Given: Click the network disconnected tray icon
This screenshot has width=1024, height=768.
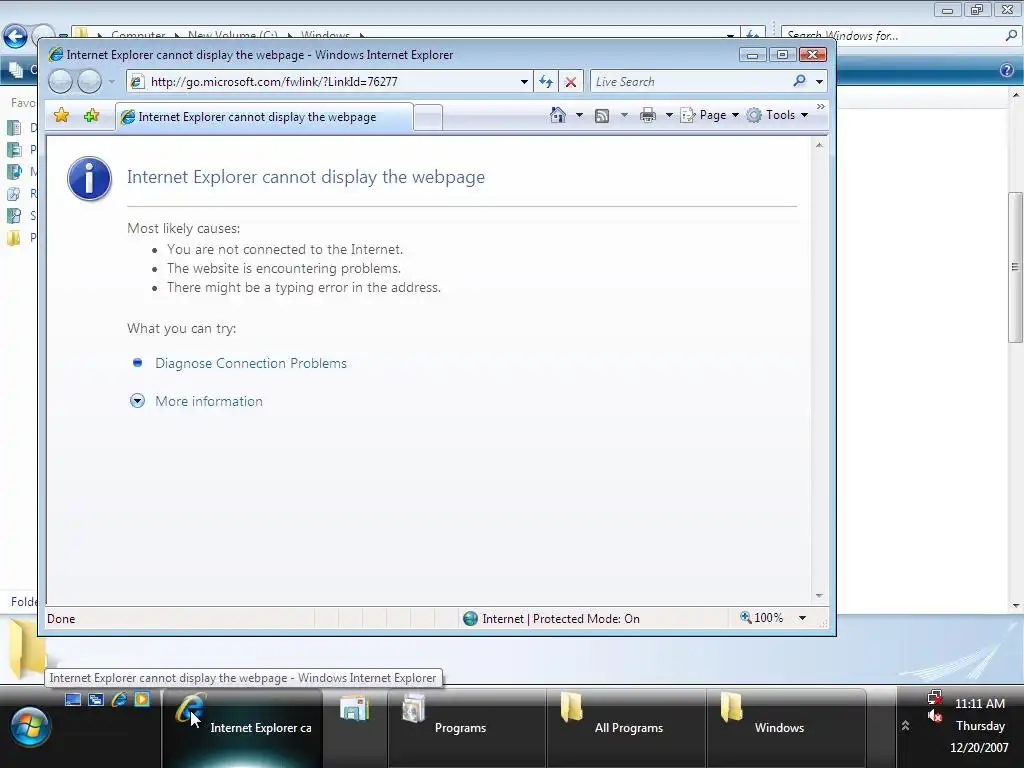Looking at the screenshot, I should tap(935, 697).
